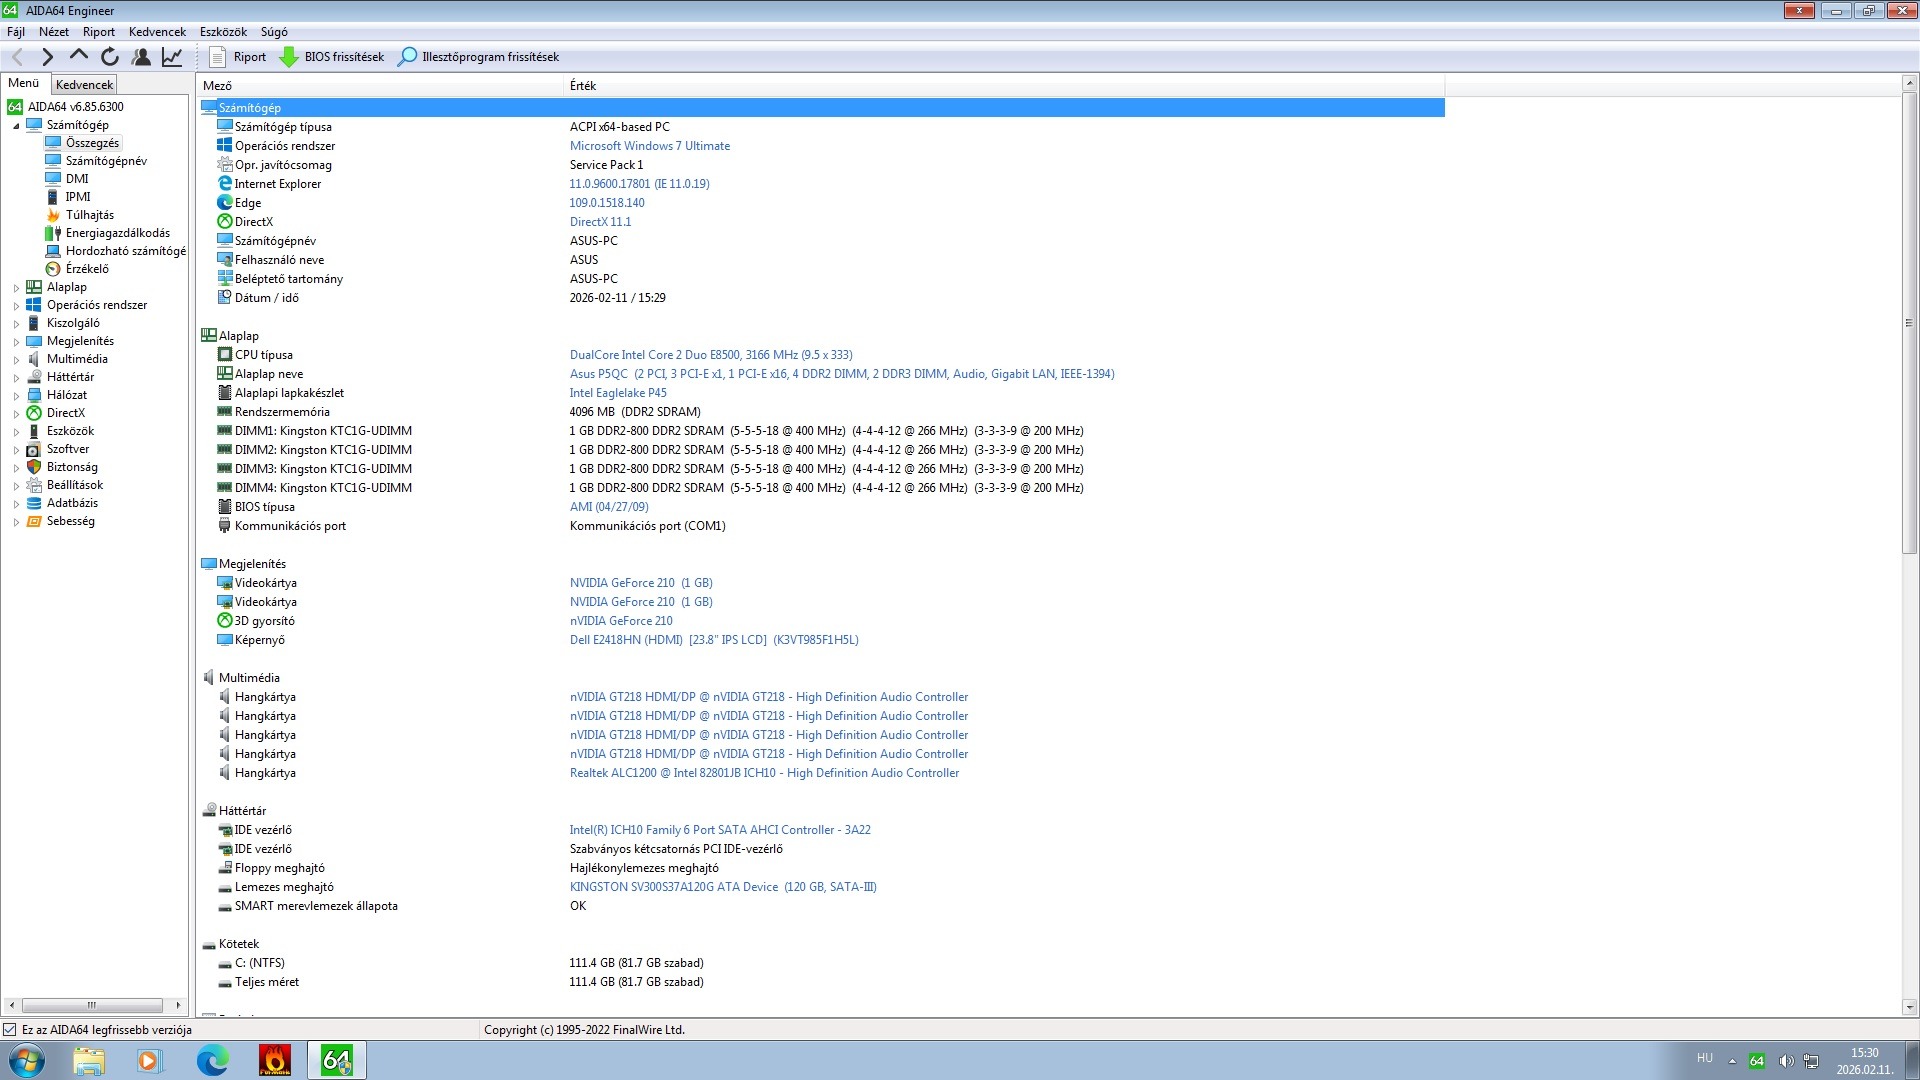1920x1080 pixels.
Task: Click the sidebar horizontal scrollbar thumb
Action: [92, 1005]
